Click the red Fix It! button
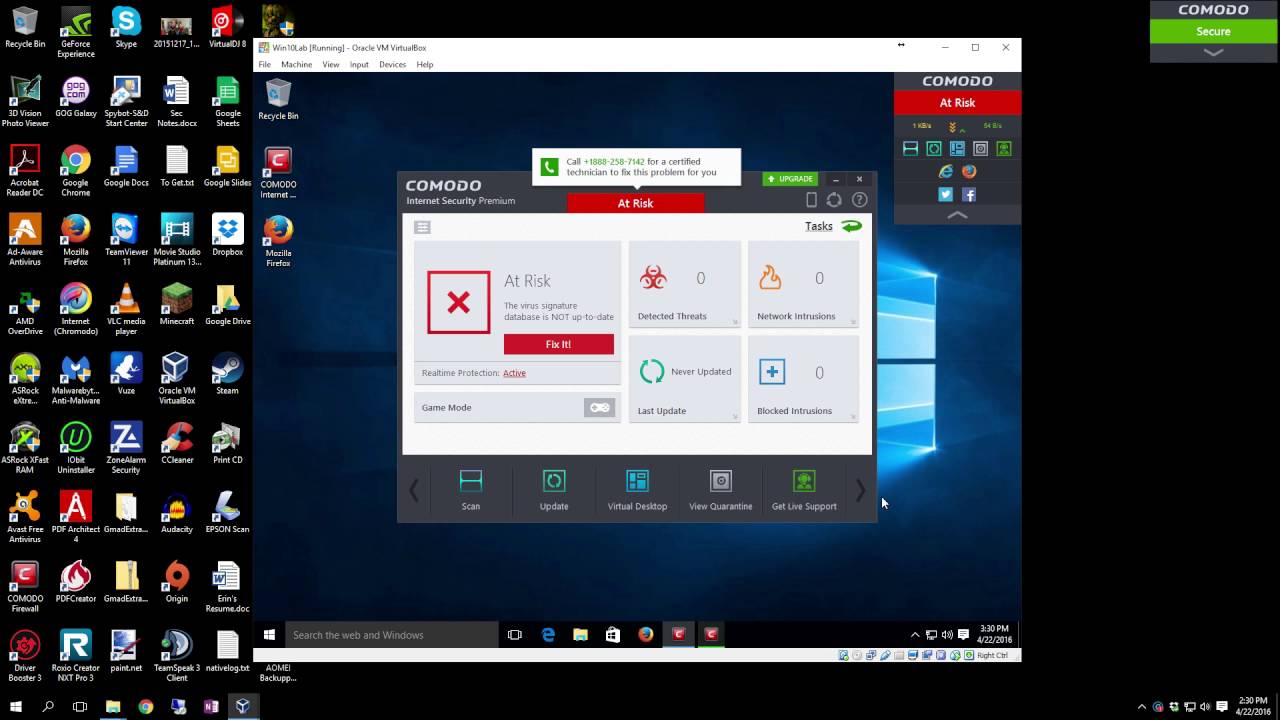The height and width of the screenshot is (720, 1280). click(x=558, y=344)
